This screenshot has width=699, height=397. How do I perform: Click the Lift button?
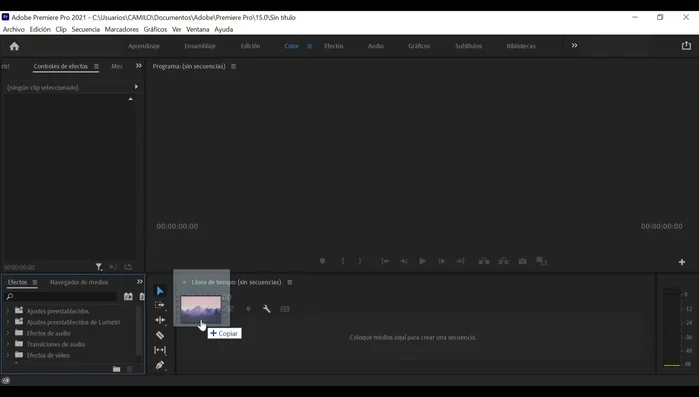[x=484, y=261]
